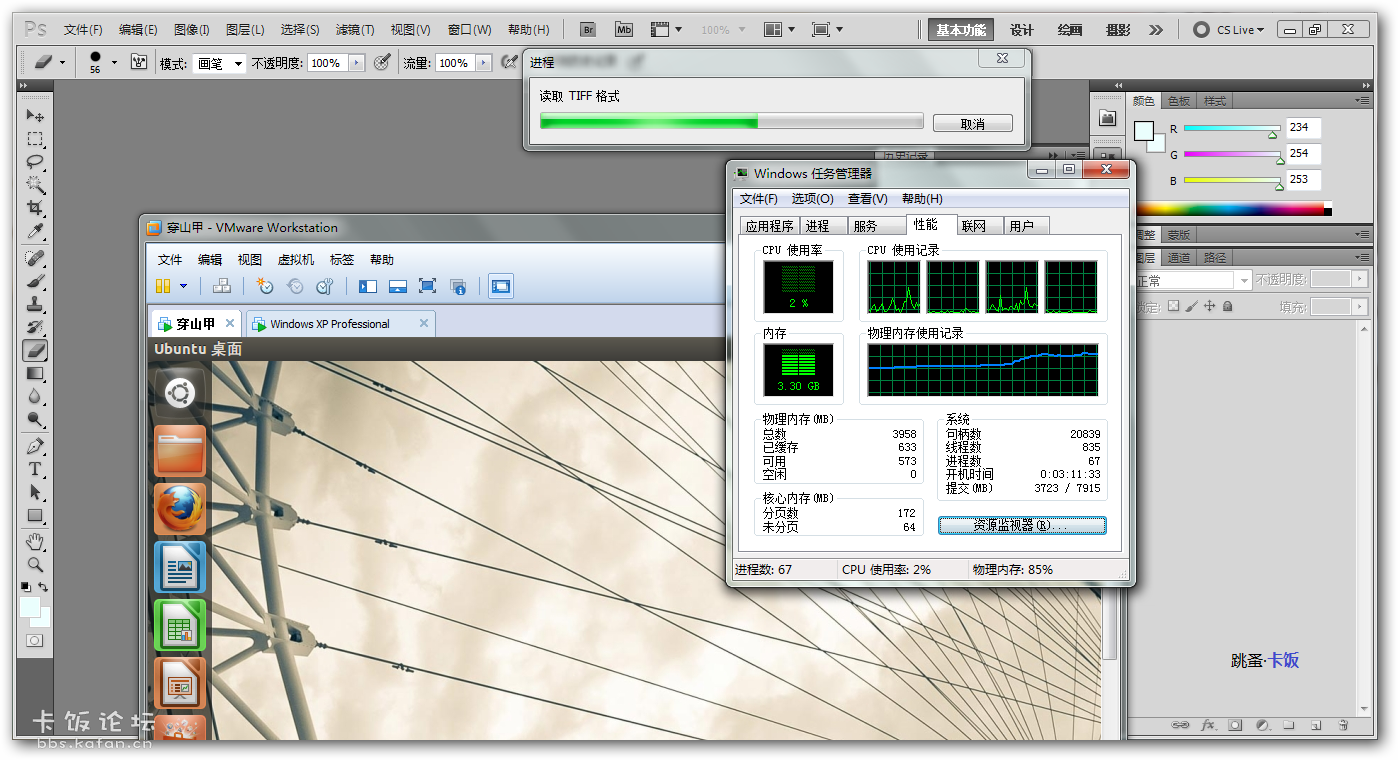Open the opacity slider popup arrow
The image size is (1398, 760).
[x=357, y=63]
